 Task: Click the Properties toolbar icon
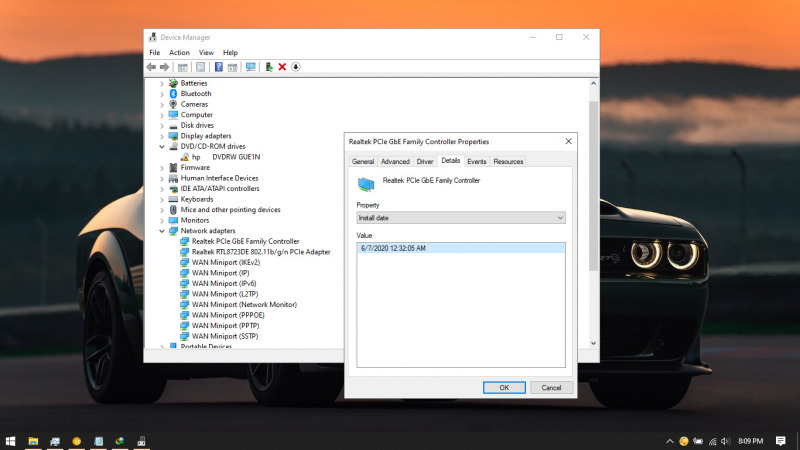tap(201, 67)
